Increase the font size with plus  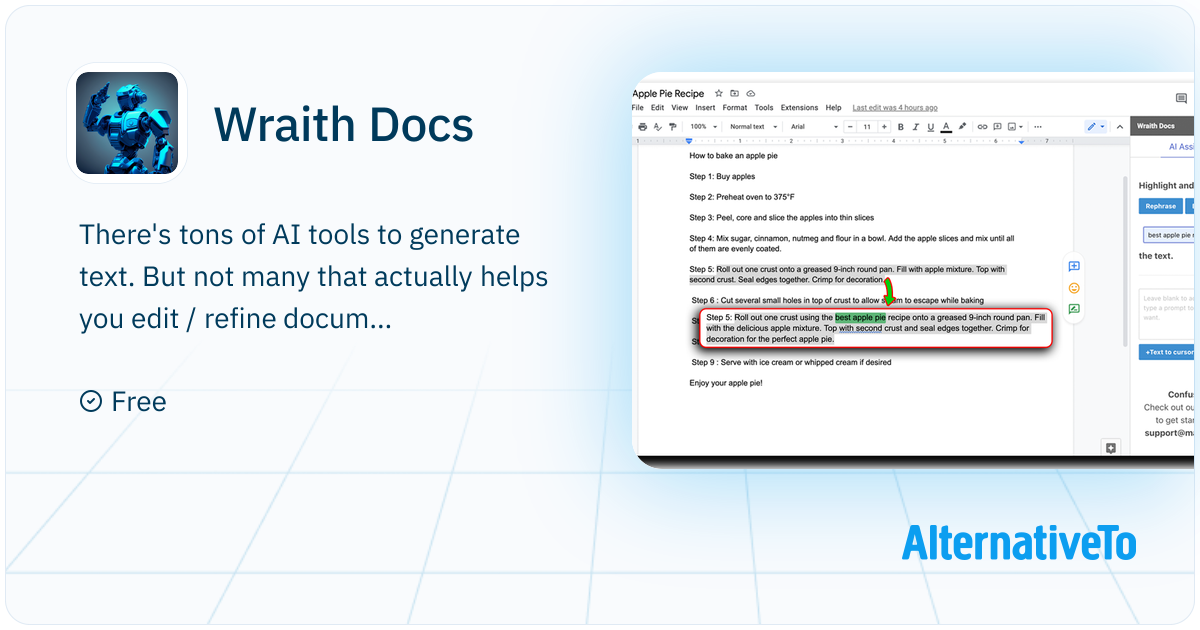coord(884,127)
